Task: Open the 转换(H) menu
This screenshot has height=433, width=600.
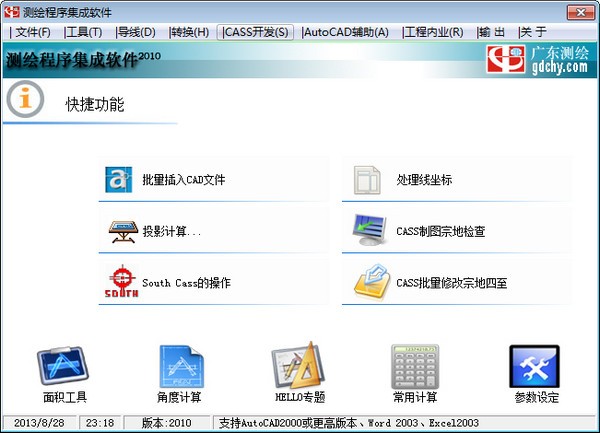Action: click(189, 32)
